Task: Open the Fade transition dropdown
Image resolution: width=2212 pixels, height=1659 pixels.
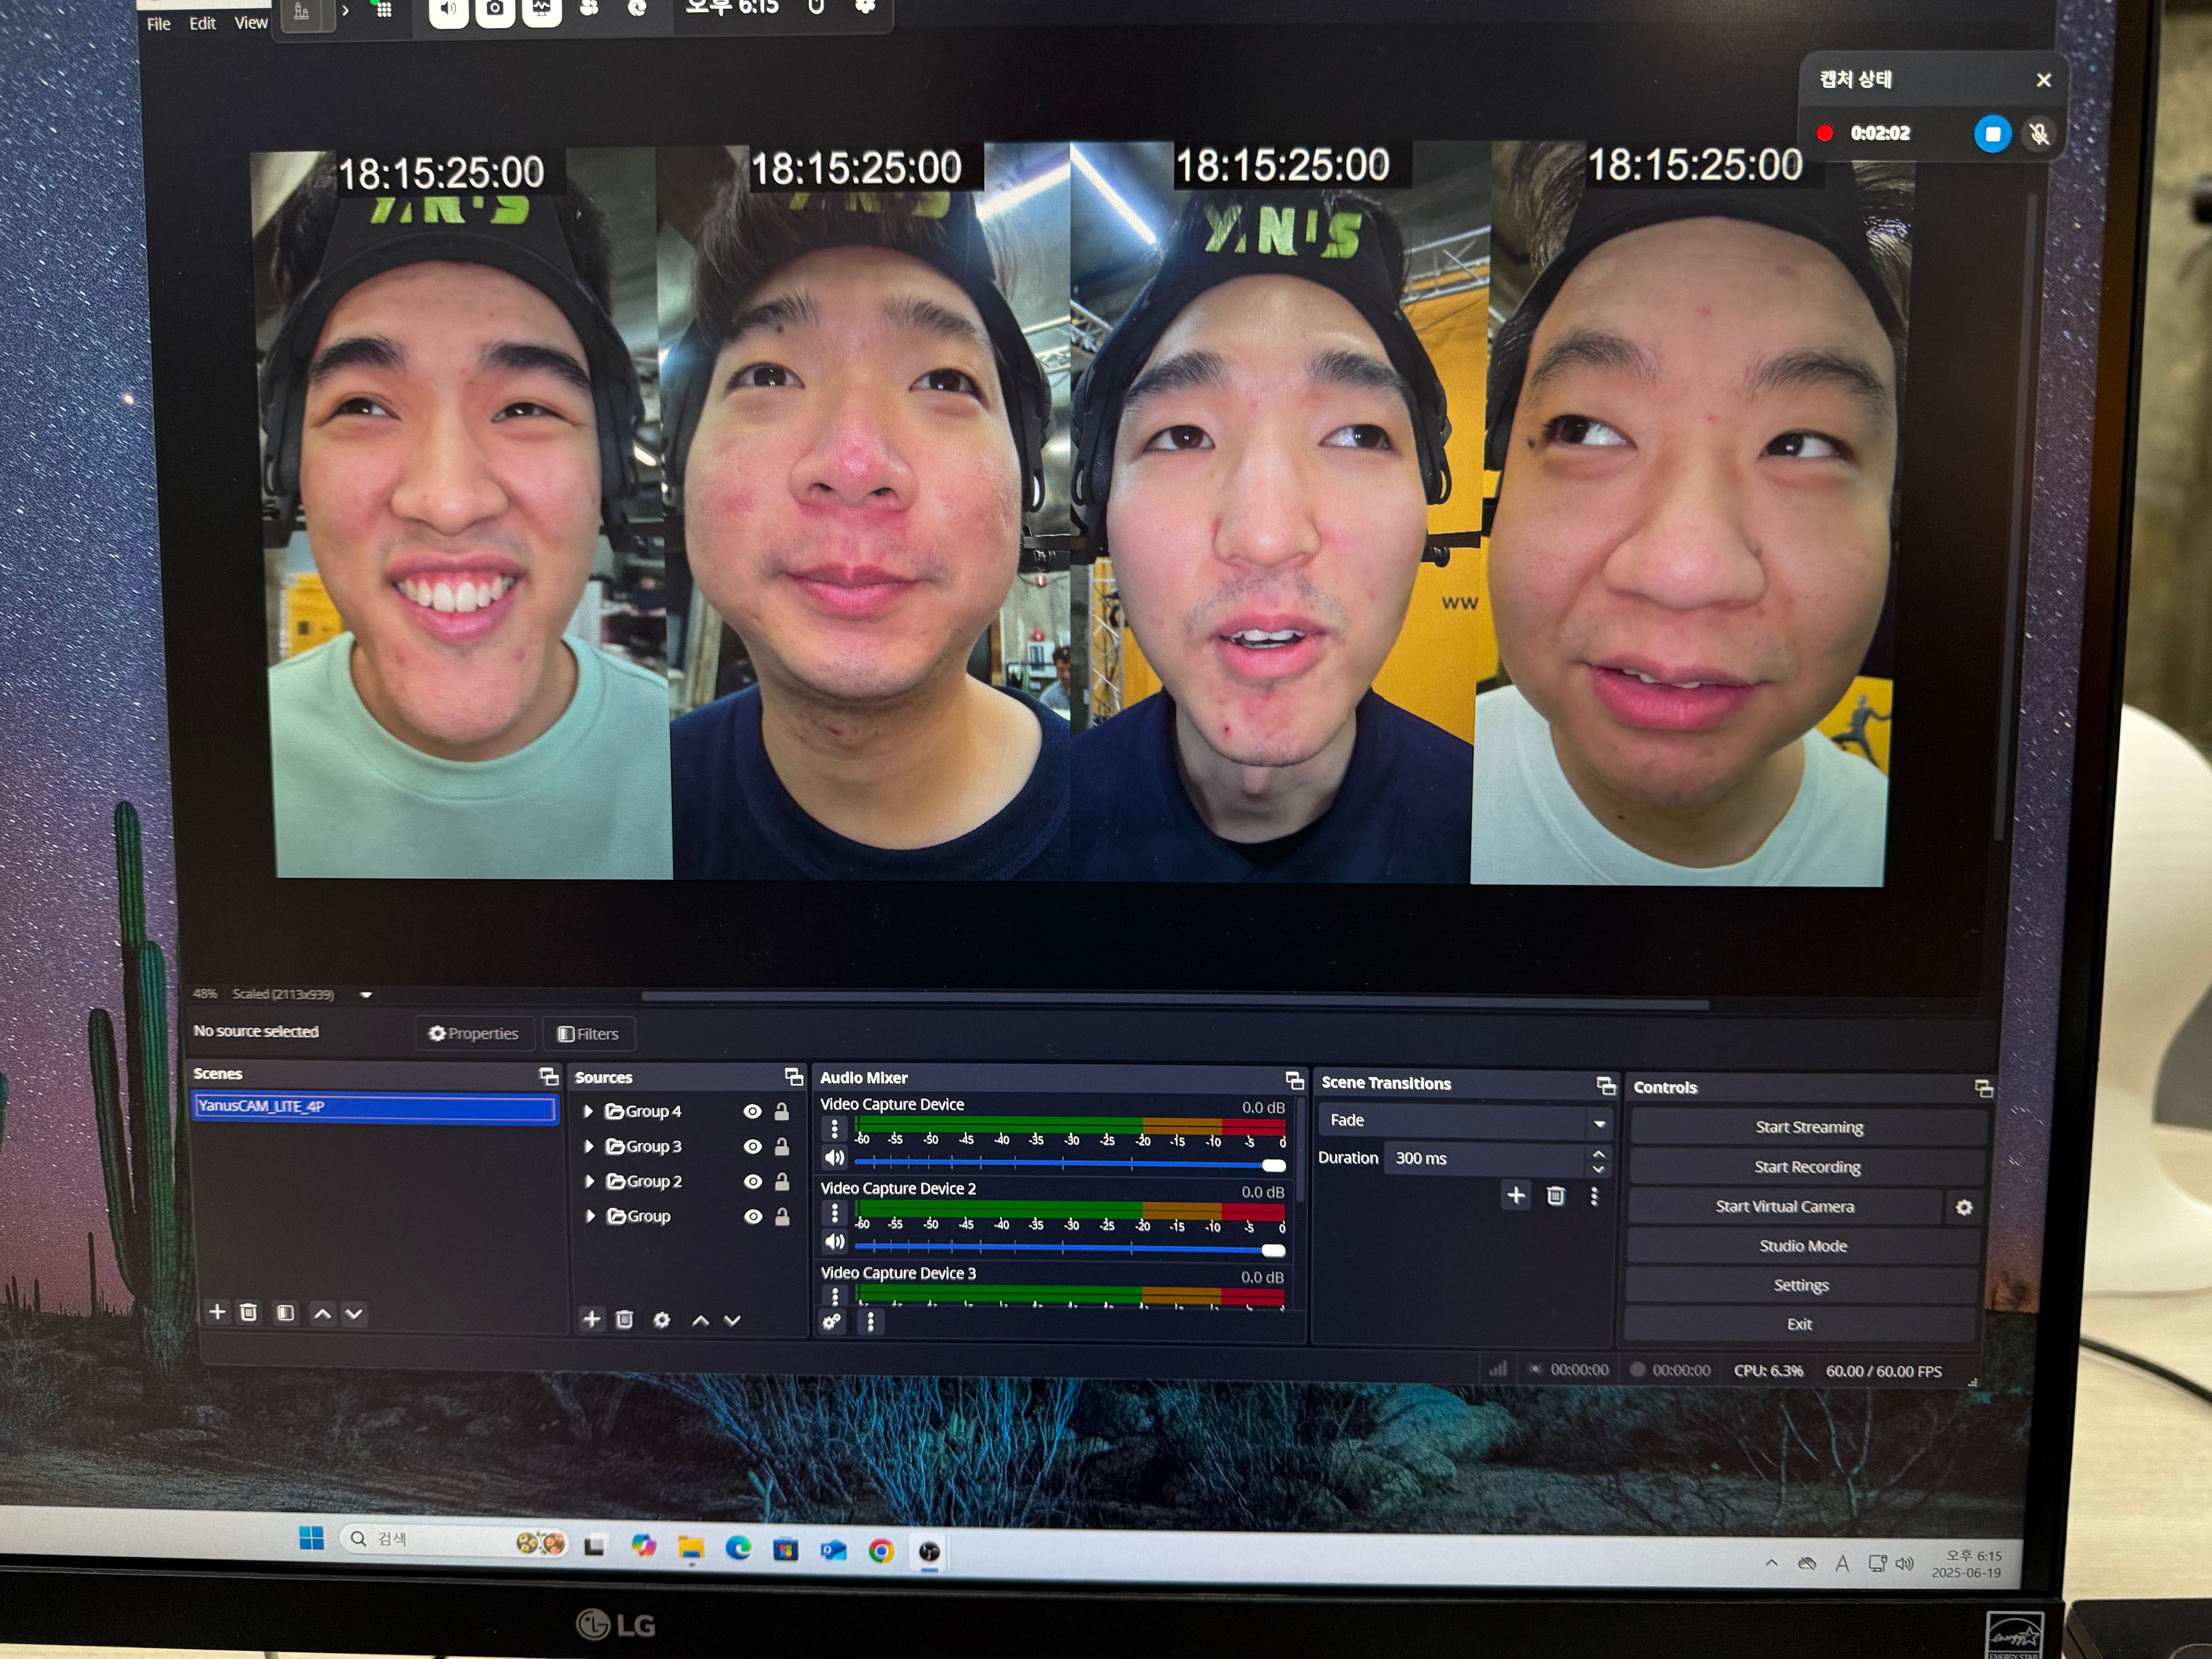Action: coord(1464,1120)
